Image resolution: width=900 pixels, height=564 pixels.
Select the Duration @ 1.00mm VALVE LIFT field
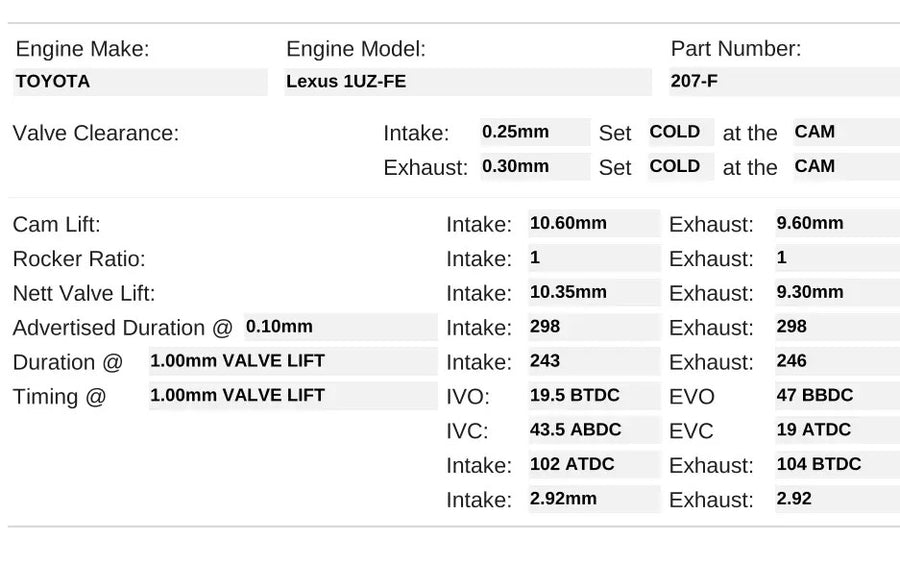(x=292, y=361)
